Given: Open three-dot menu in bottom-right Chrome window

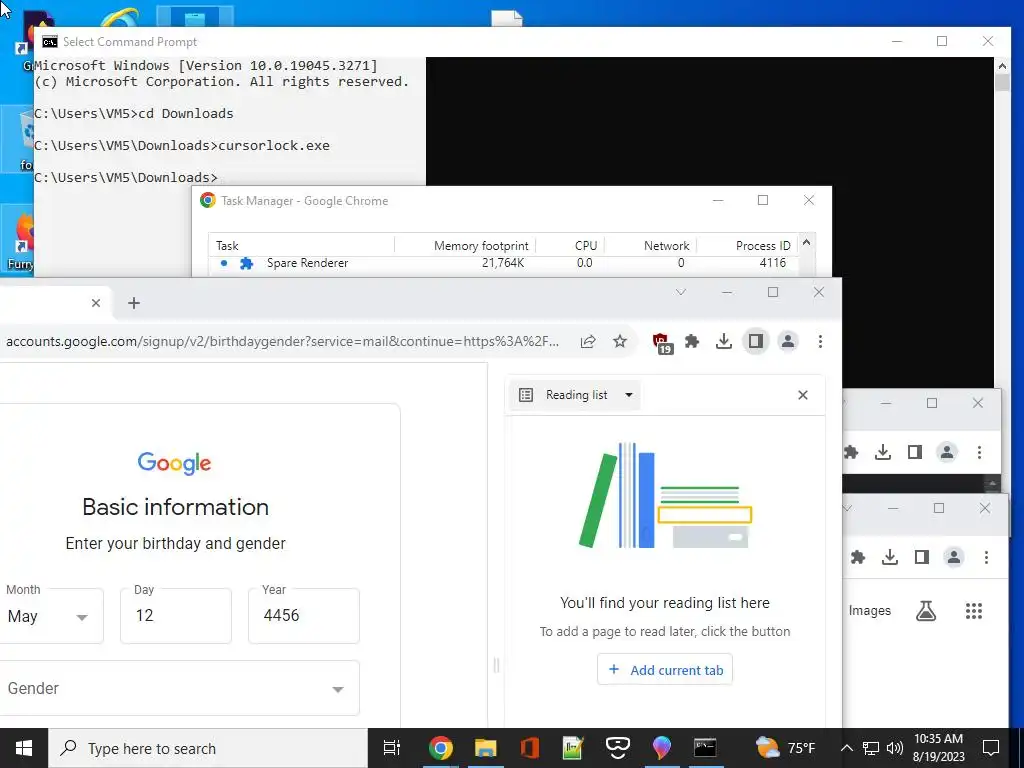Looking at the screenshot, I should click(986, 557).
